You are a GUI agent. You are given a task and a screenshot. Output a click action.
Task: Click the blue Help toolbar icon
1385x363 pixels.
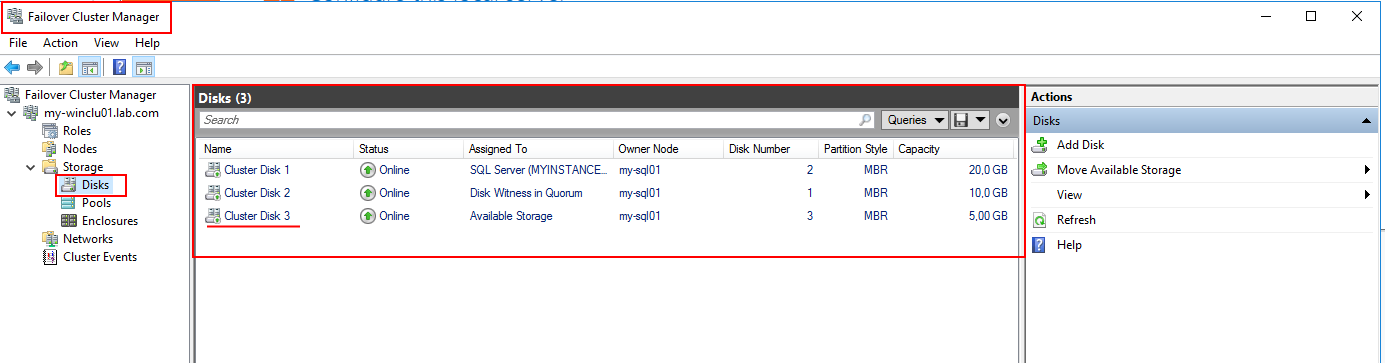tap(120, 67)
